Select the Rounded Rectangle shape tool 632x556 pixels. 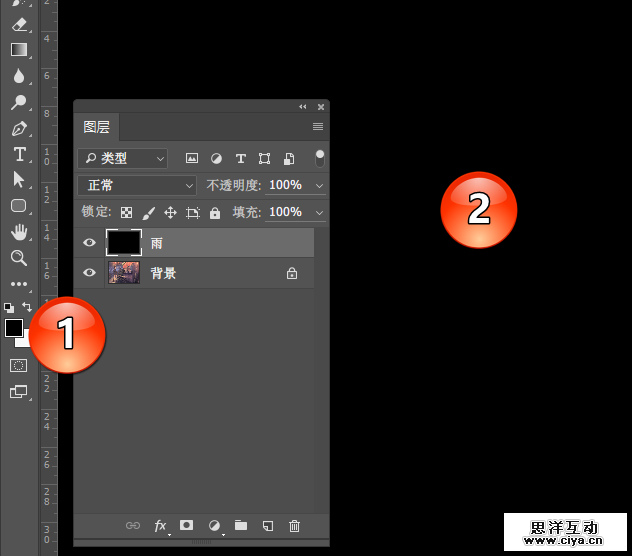coord(19,206)
